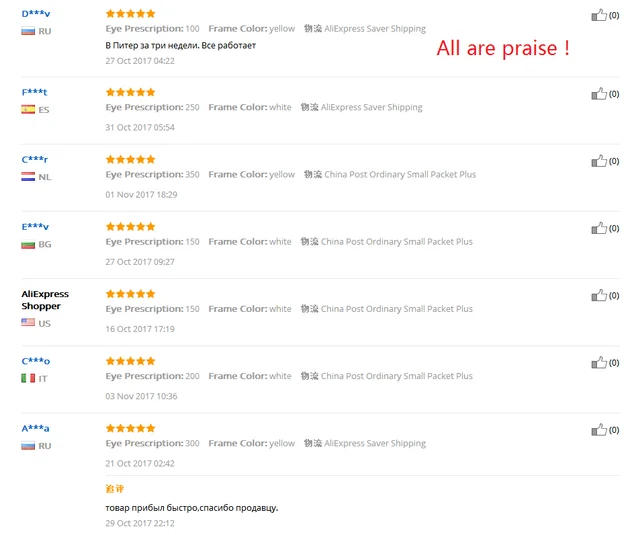The height and width of the screenshot is (535, 640).
Task: Open reviewer profile E***v
Action: pyautogui.click(x=35, y=226)
